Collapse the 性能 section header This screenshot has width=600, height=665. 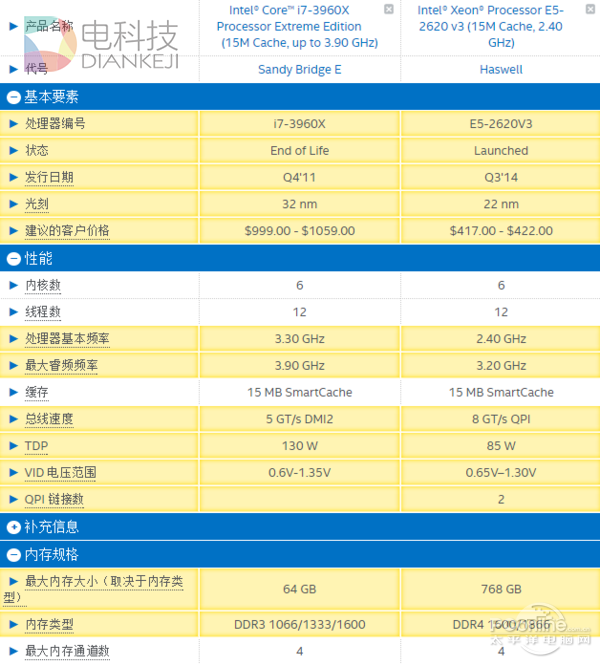pos(14,258)
